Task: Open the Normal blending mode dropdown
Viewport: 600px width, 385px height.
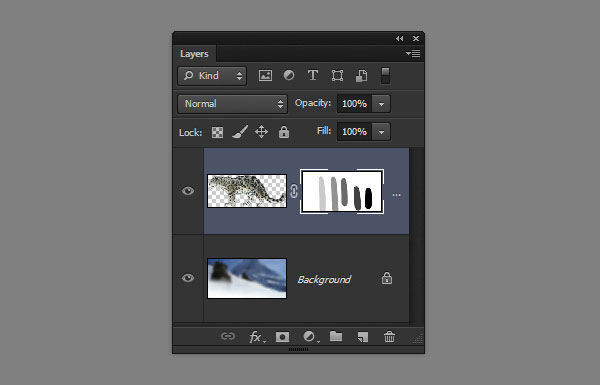Action: pos(232,104)
